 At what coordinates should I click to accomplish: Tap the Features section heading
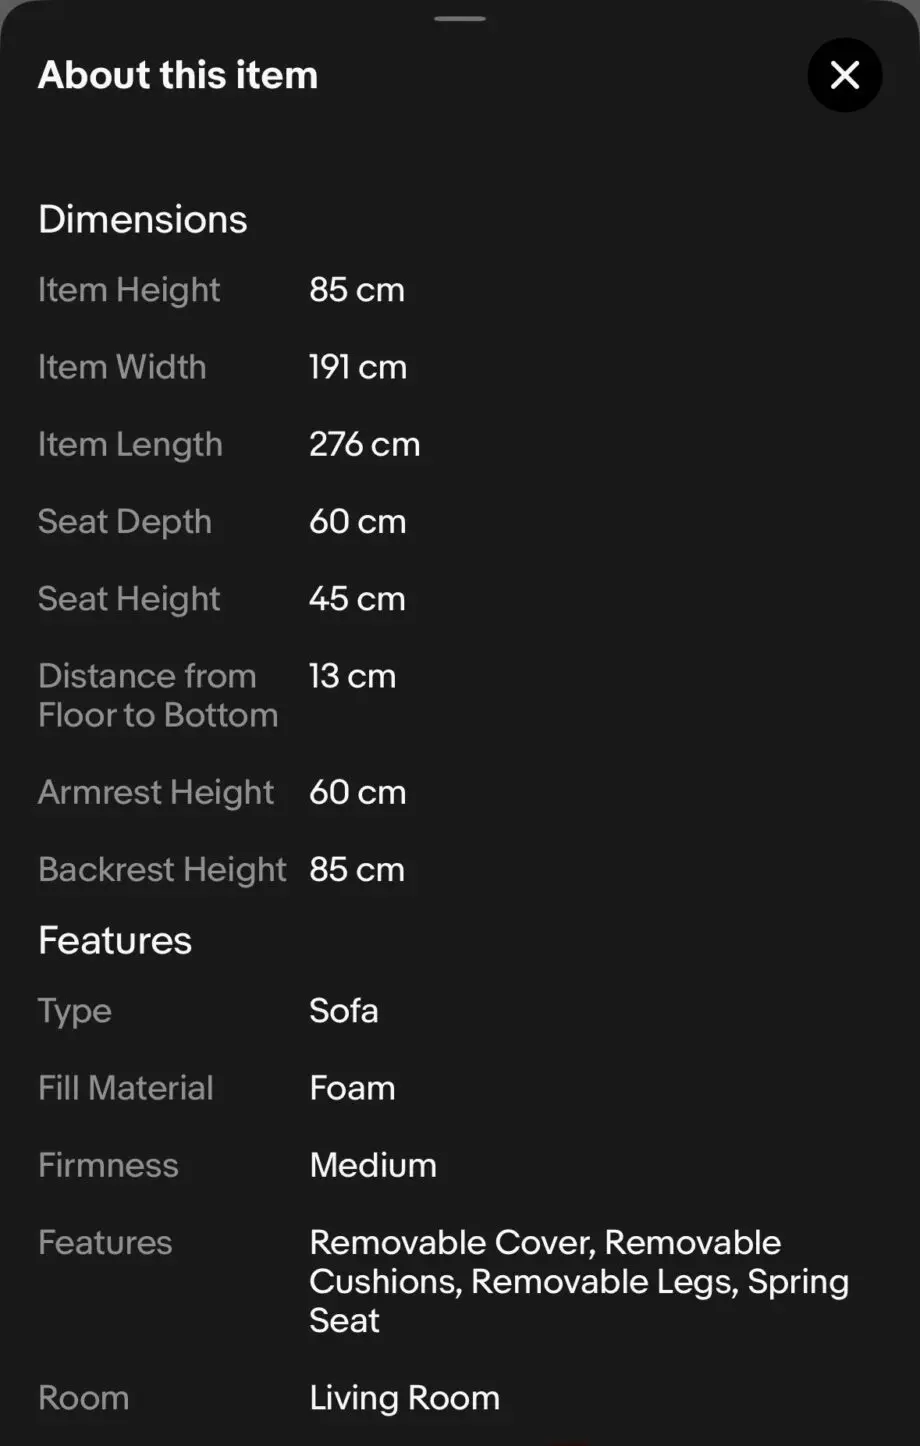pyautogui.click(x=115, y=940)
